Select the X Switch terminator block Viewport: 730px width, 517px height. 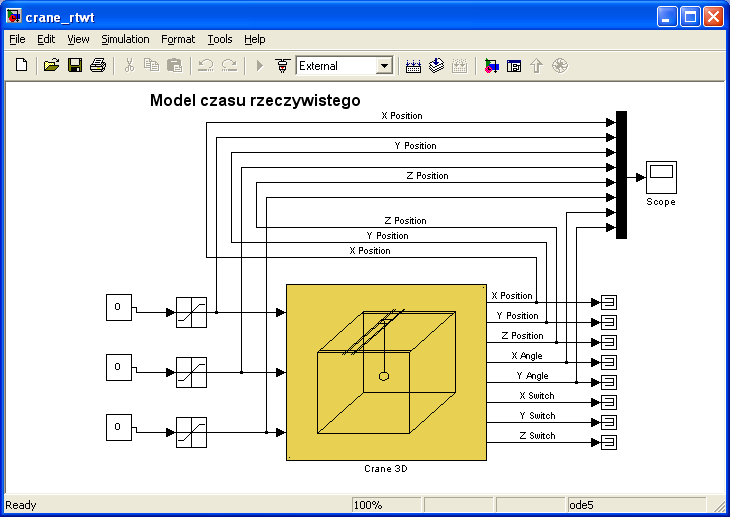click(609, 402)
